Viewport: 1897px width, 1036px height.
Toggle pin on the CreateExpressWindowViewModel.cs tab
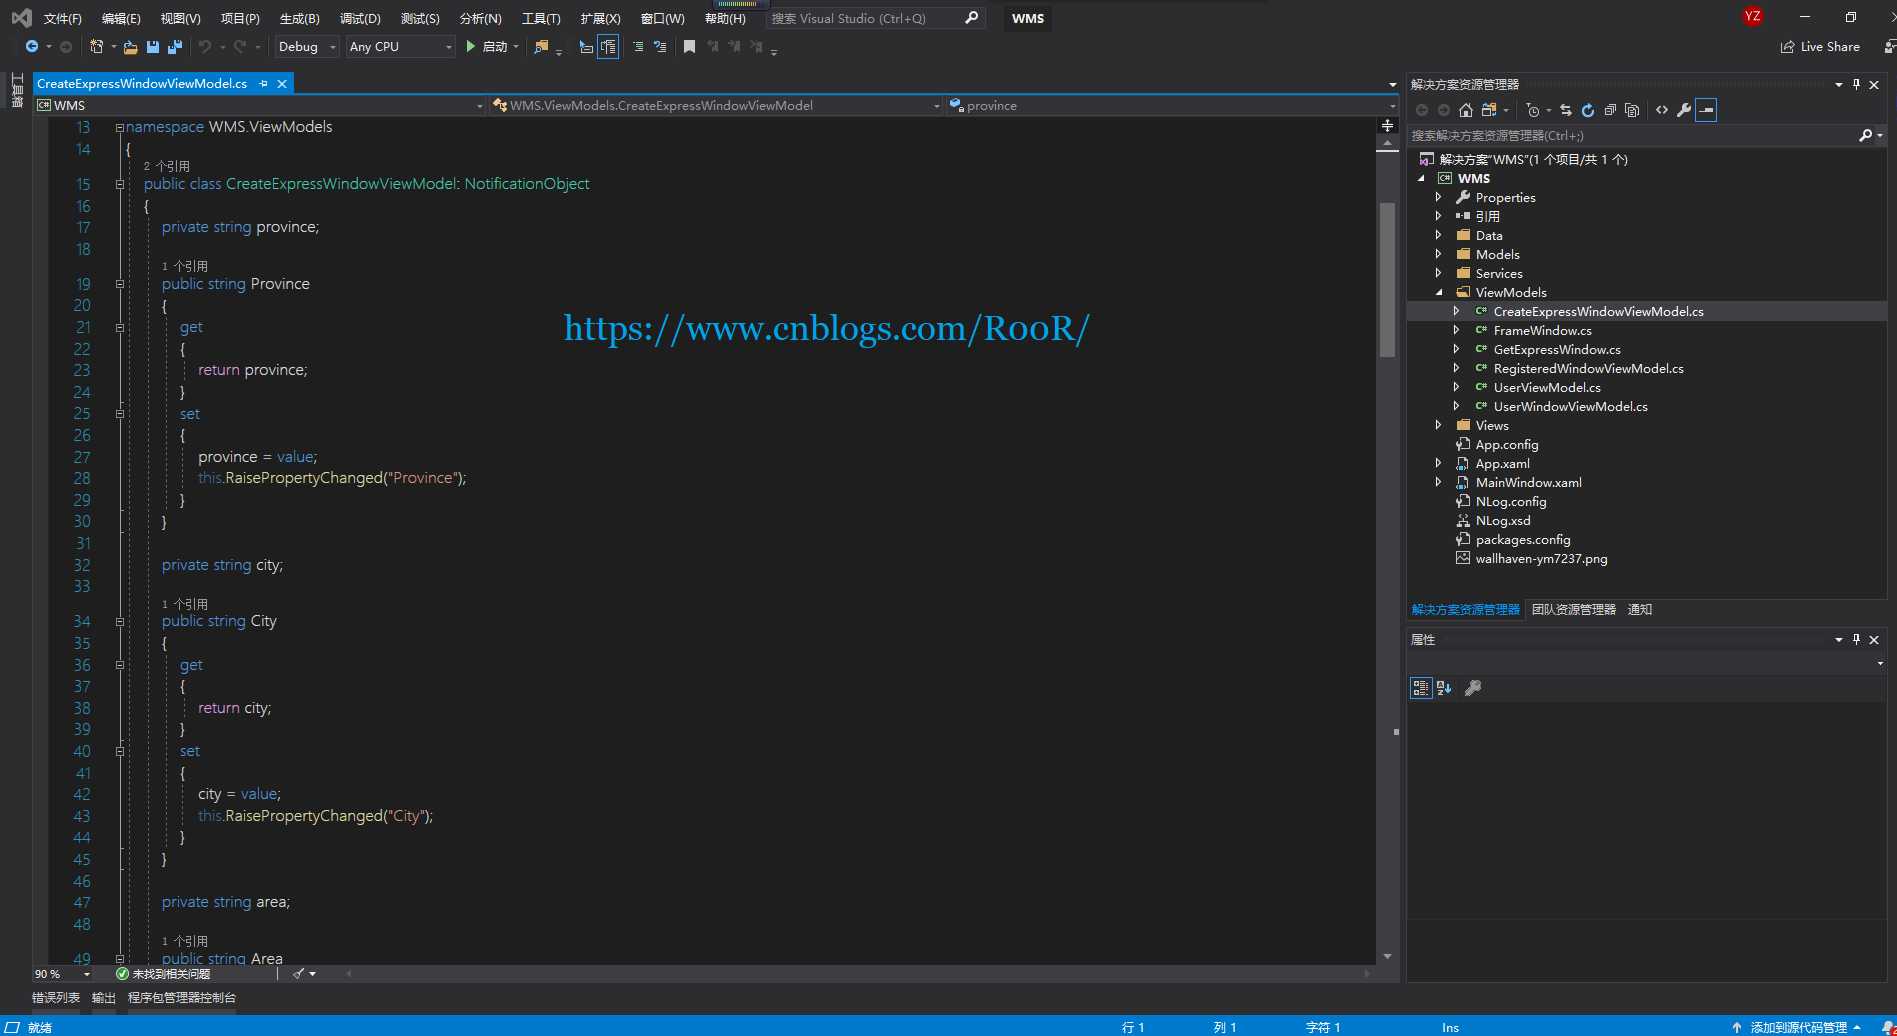point(264,84)
